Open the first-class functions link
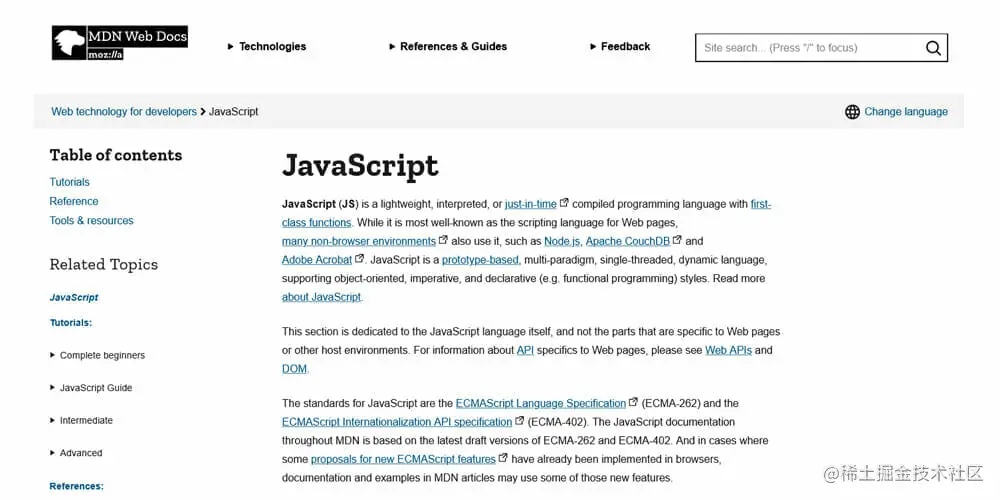Viewport: 1000px width, 500px height. point(317,223)
